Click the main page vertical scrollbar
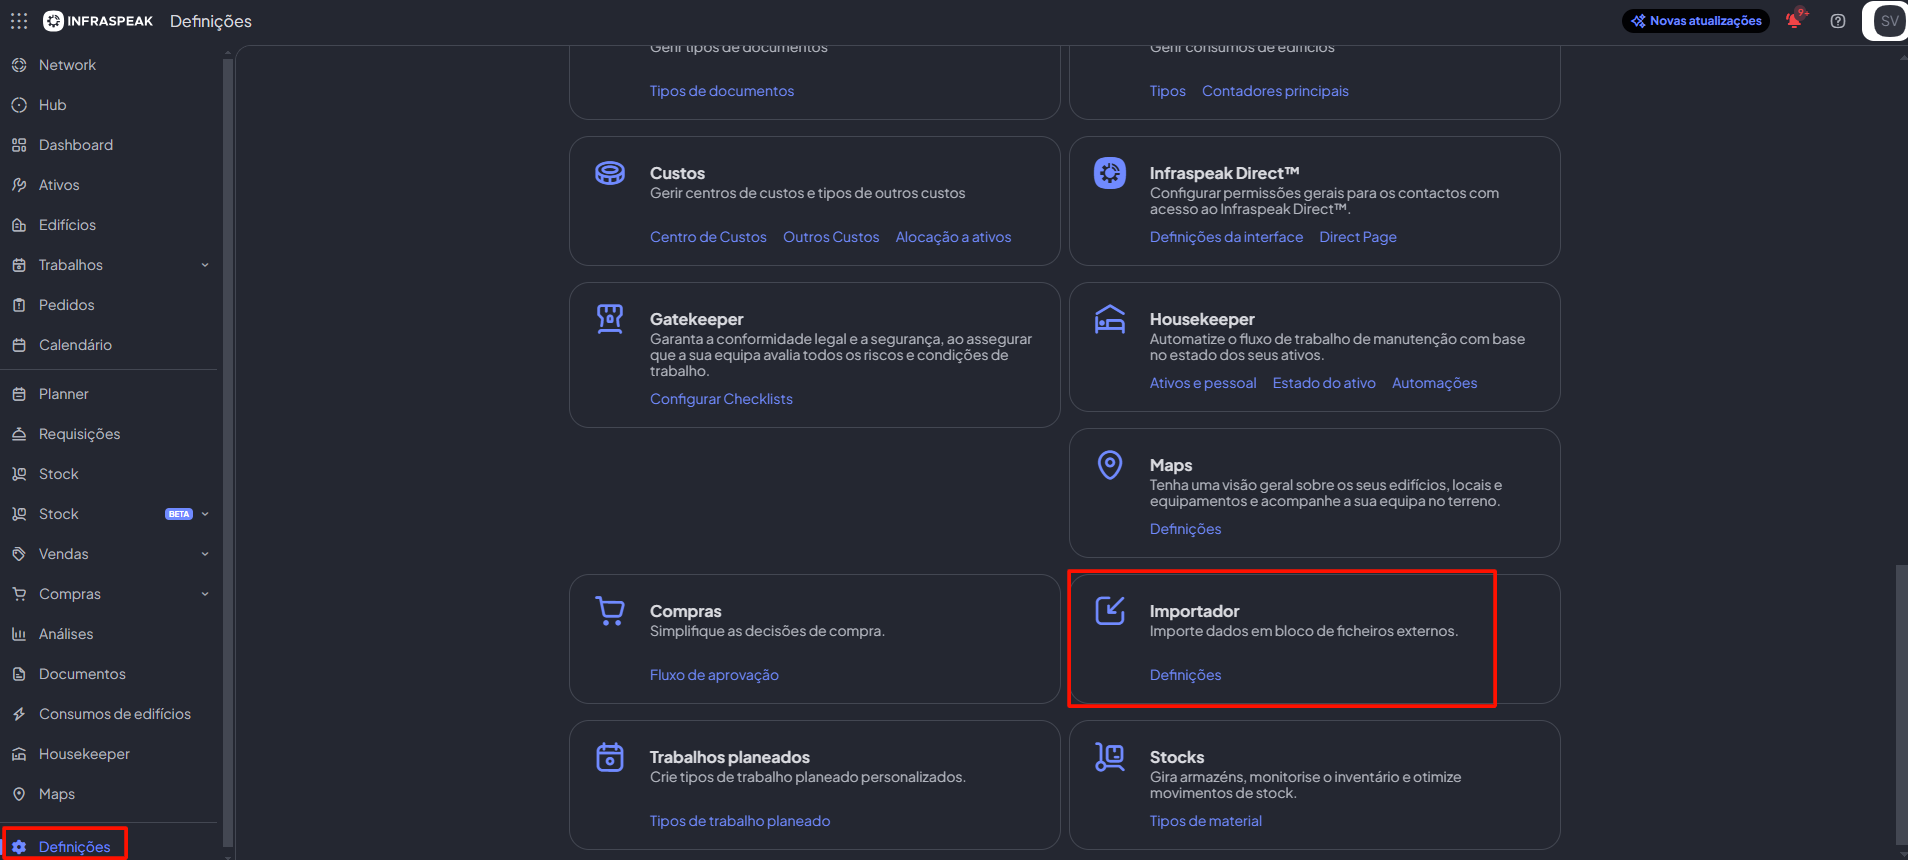This screenshot has width=1908, height=860. pos(1901,705)
